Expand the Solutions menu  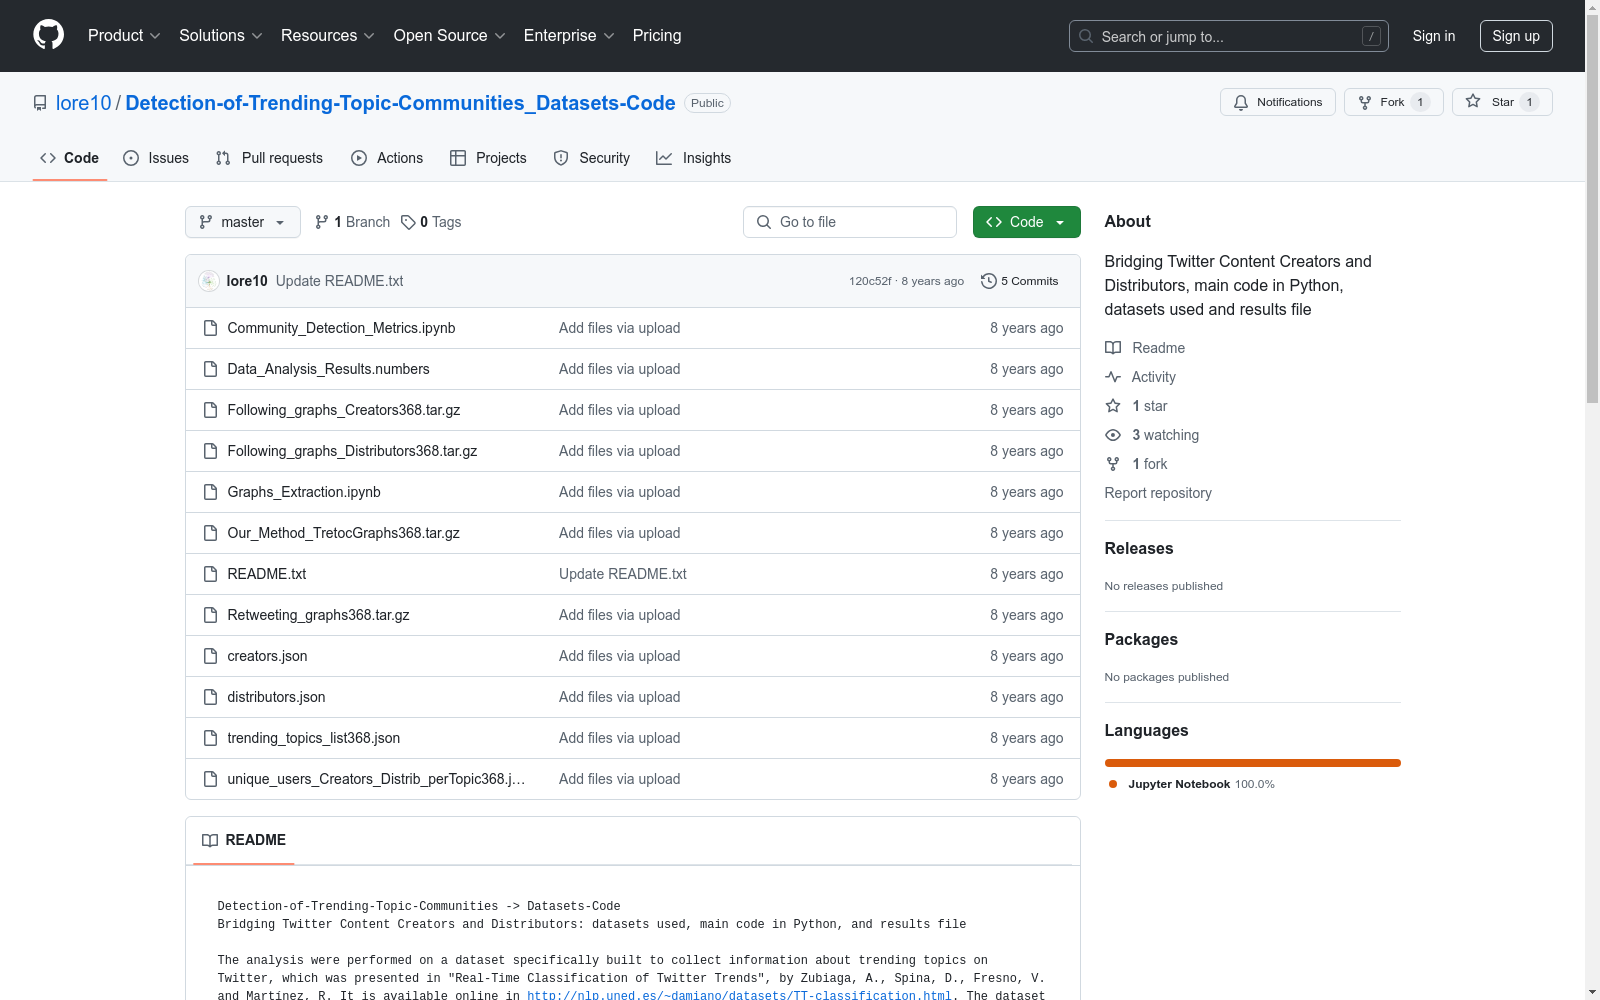(x=221, y=36)
